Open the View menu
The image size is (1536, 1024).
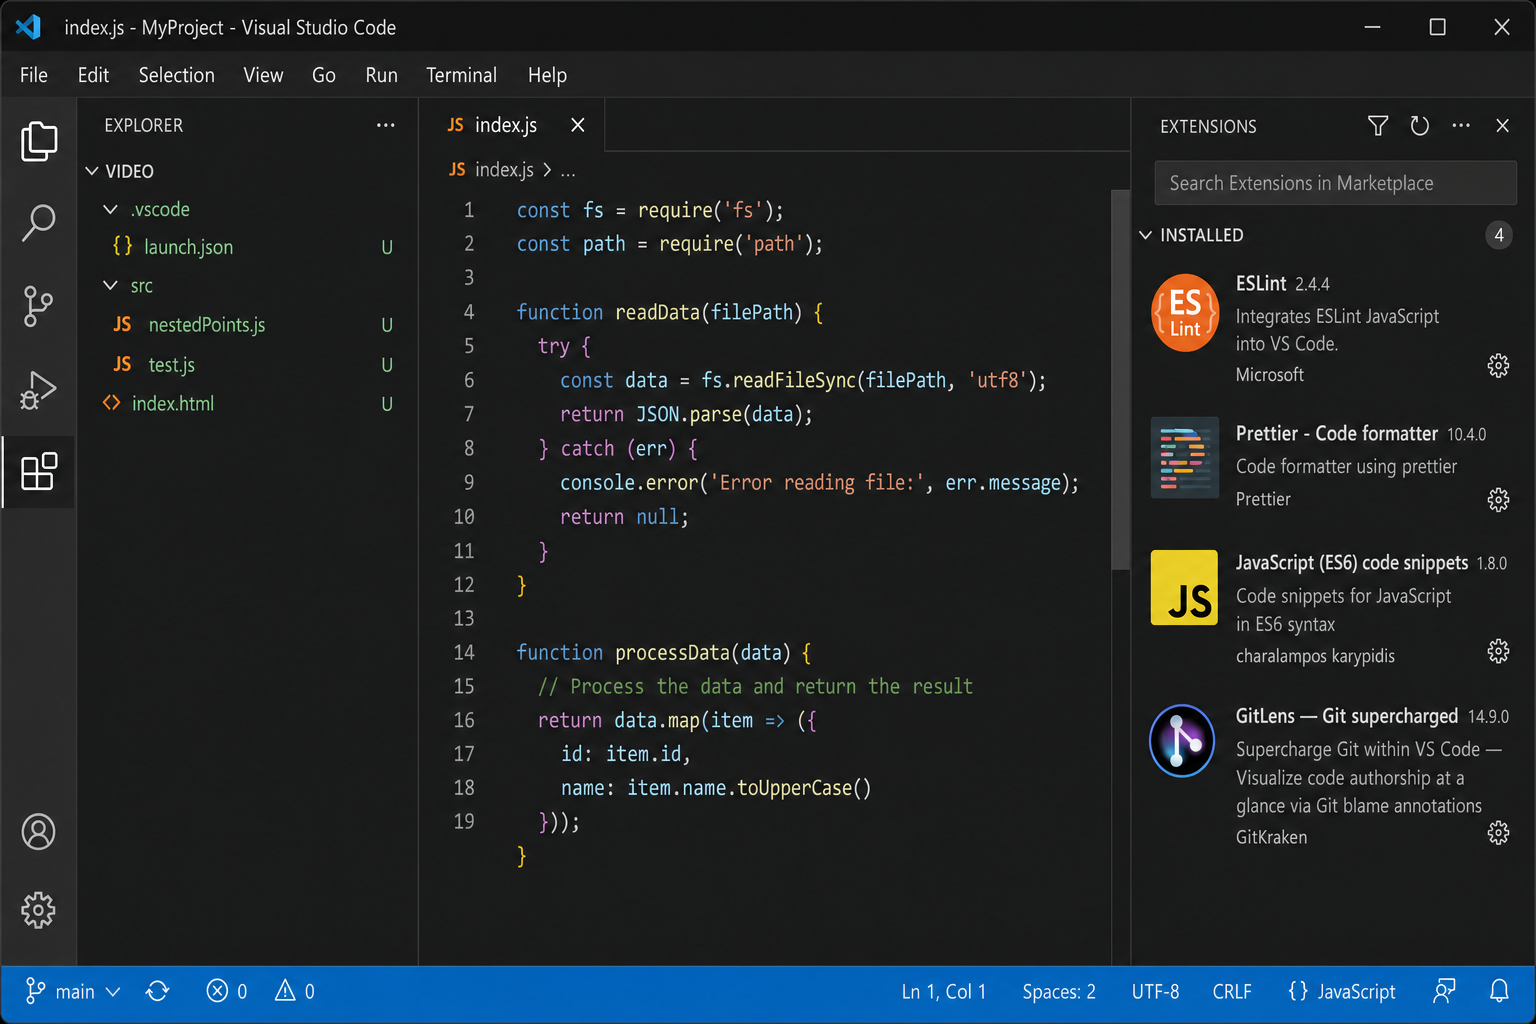tap(263, 75)
